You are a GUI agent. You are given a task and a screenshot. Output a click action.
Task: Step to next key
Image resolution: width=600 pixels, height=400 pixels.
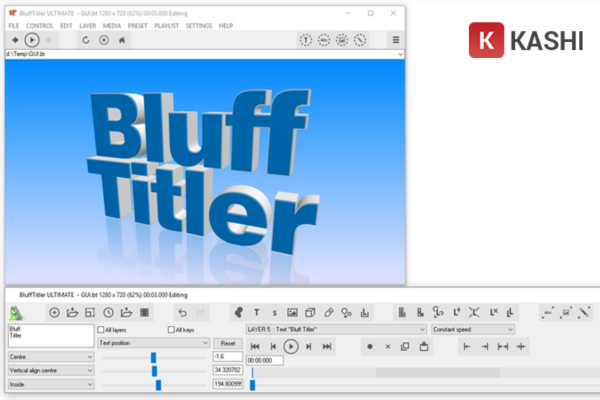(309, 347)
